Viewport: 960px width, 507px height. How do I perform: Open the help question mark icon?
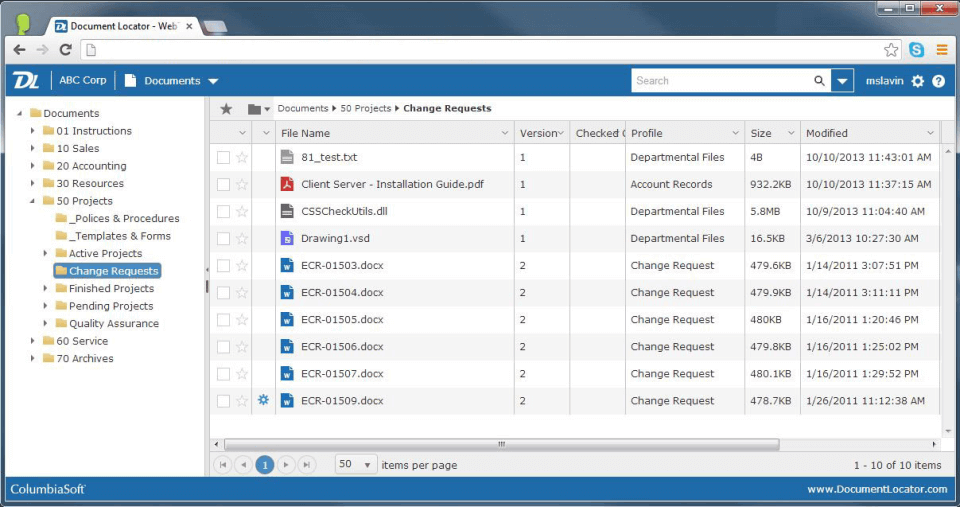938,81
